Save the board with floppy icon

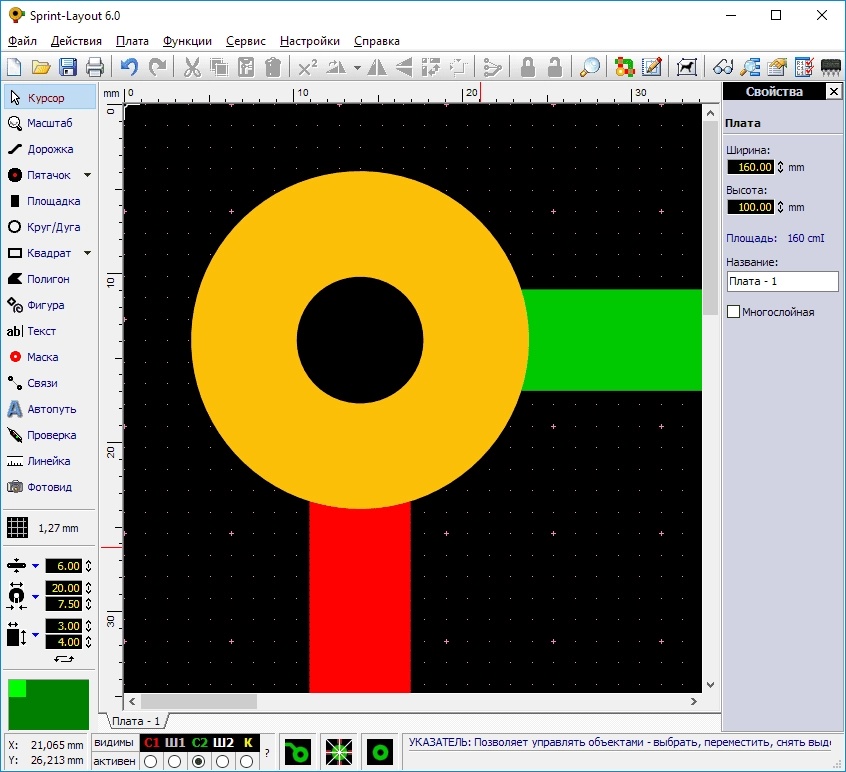[68, 67]
